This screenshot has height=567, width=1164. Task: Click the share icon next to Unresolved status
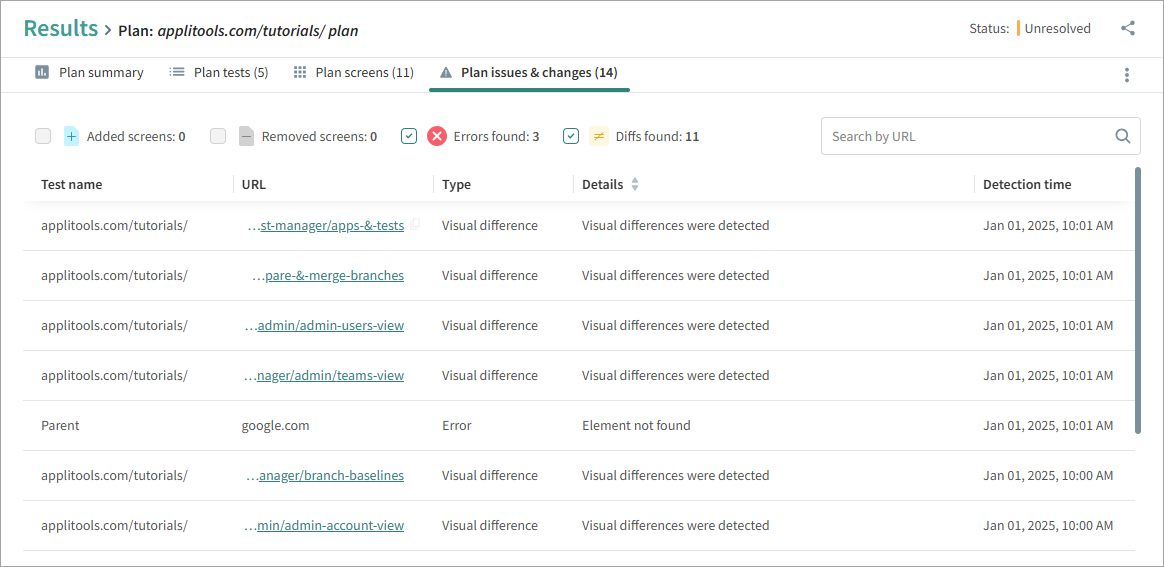1128,29
